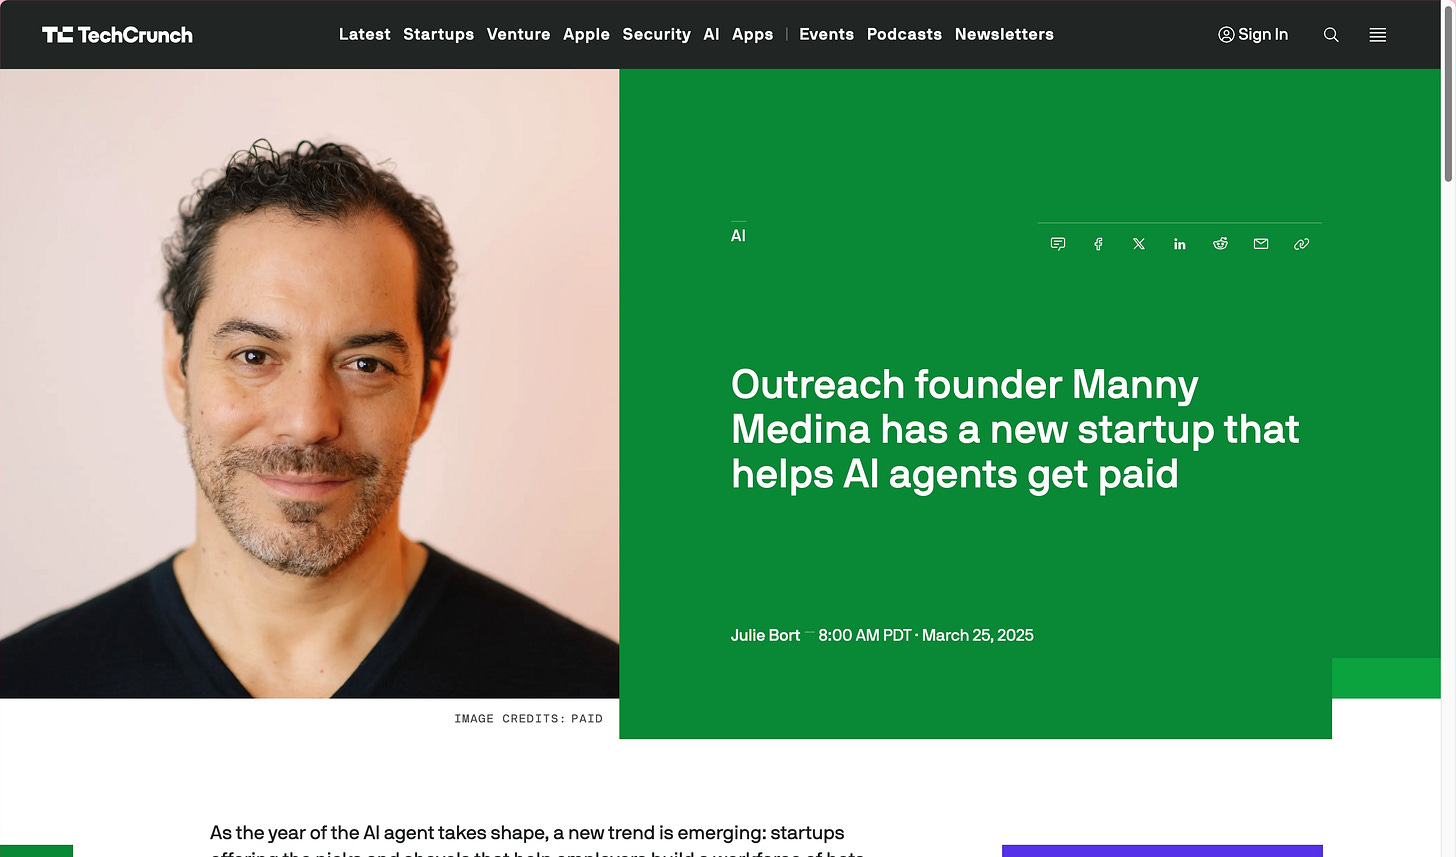Share article on Facebook
The width and height of the screenshot is (1456, 857).
pos(1098,244)
